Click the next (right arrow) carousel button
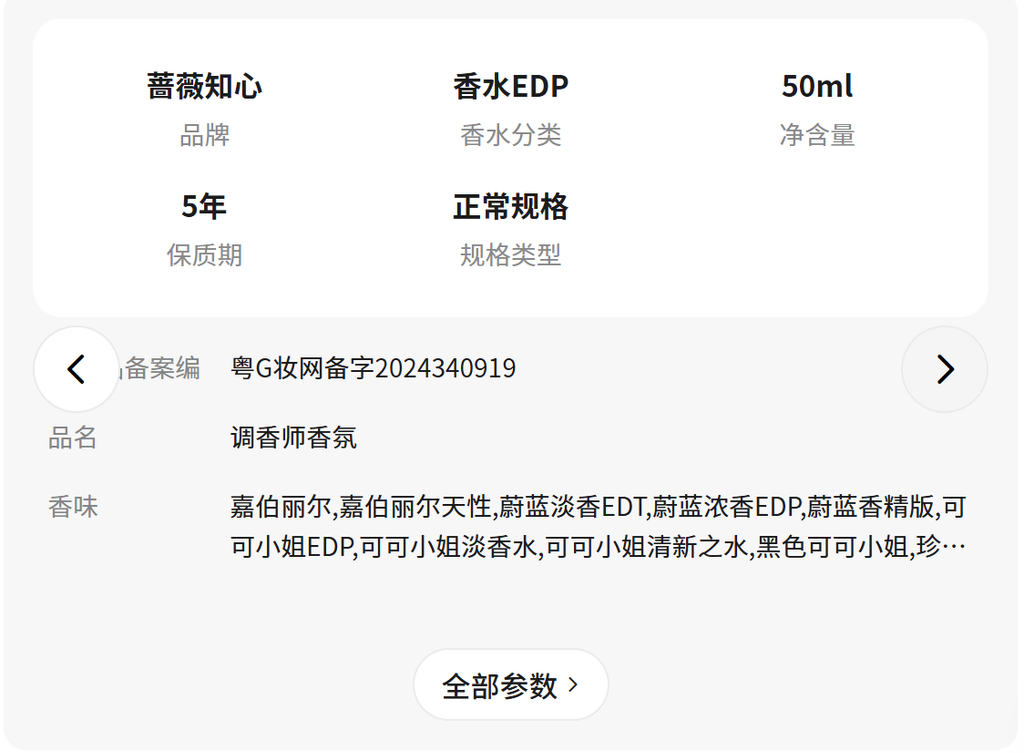Image resolution: width=1024 pixels, height=753 pixels. pos(944,369)
